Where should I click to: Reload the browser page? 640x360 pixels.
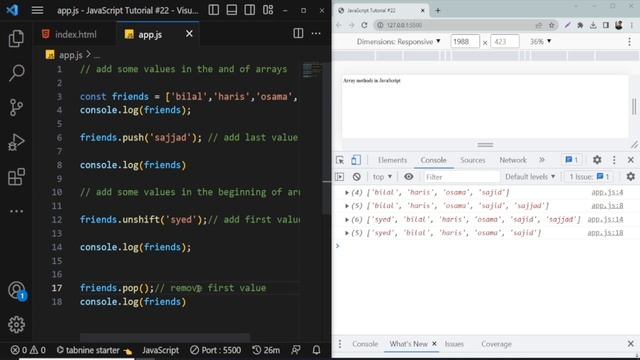pyautogui.click(x=364, y=25)
